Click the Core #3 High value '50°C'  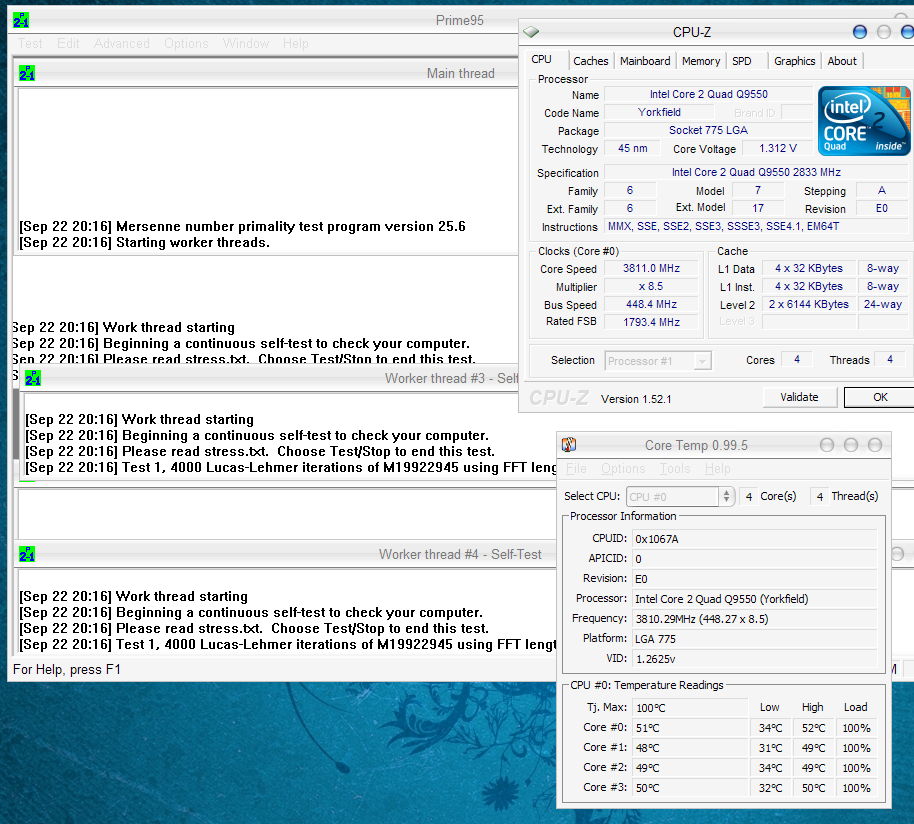click(x=813, y=788)
